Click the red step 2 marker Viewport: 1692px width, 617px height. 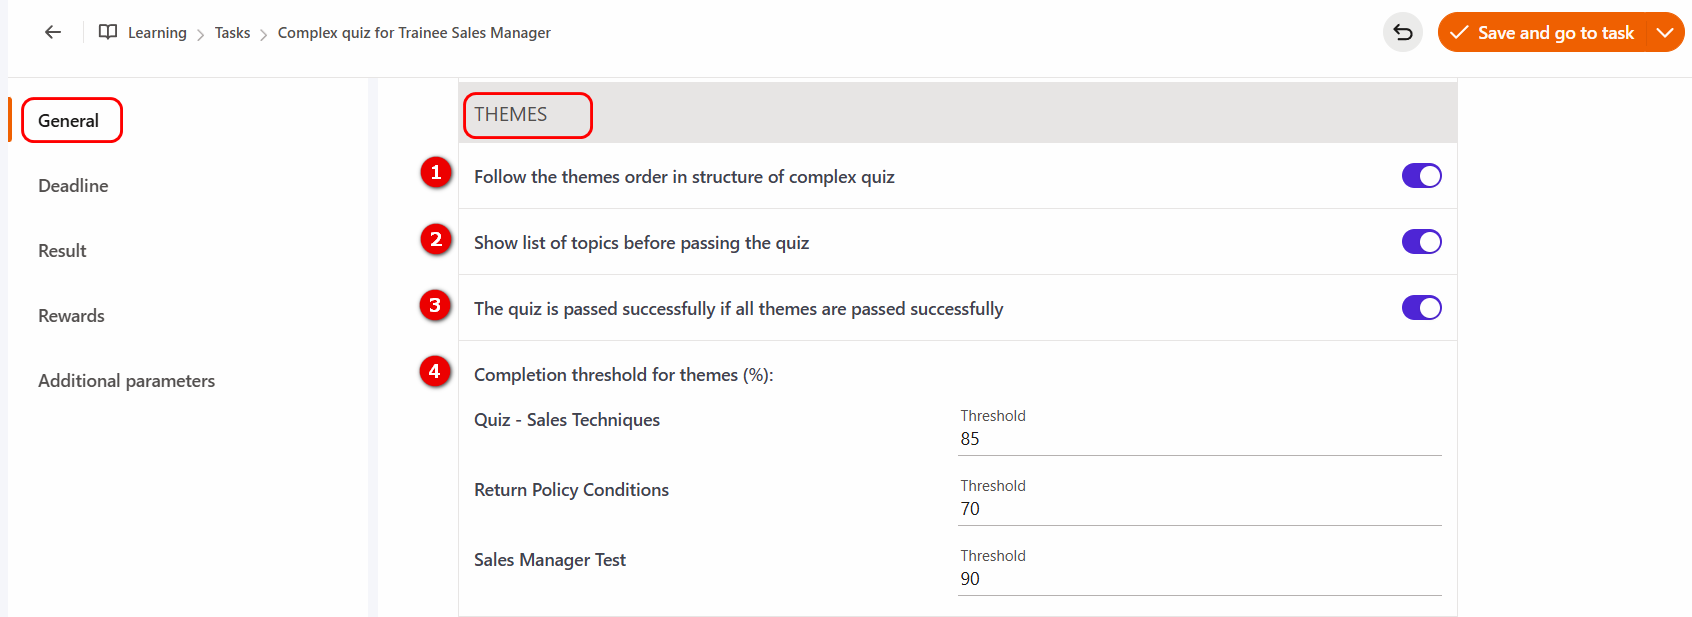[x=436, y=239]
